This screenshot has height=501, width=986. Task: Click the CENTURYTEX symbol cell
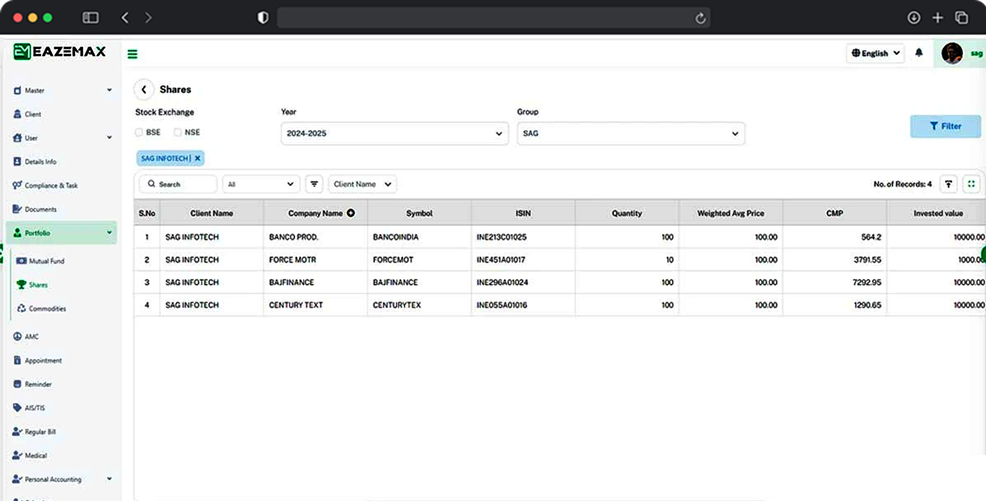click(x=419, y=305)
